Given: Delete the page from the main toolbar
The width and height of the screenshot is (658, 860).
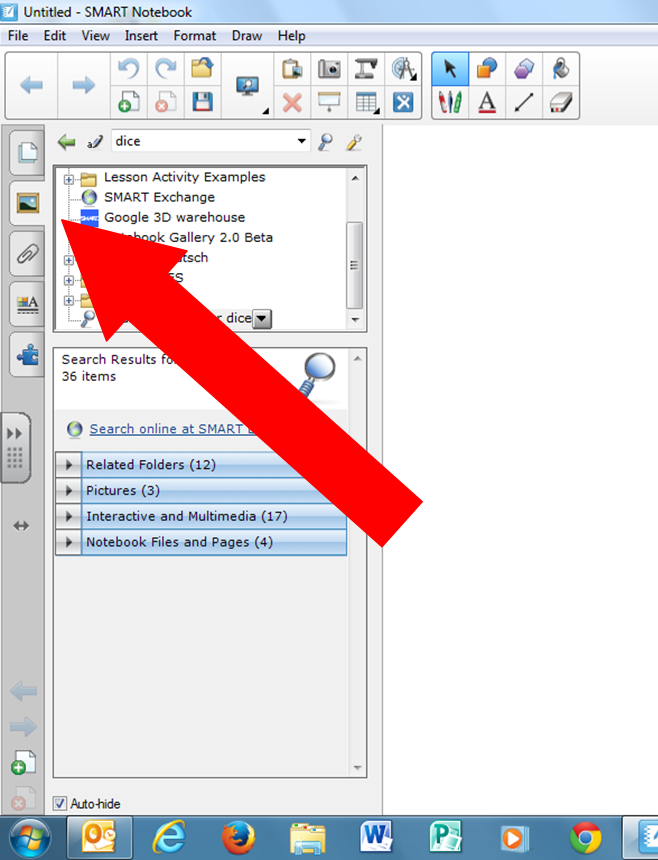Looking at the screenshot, I should click(x=166, y=102).
